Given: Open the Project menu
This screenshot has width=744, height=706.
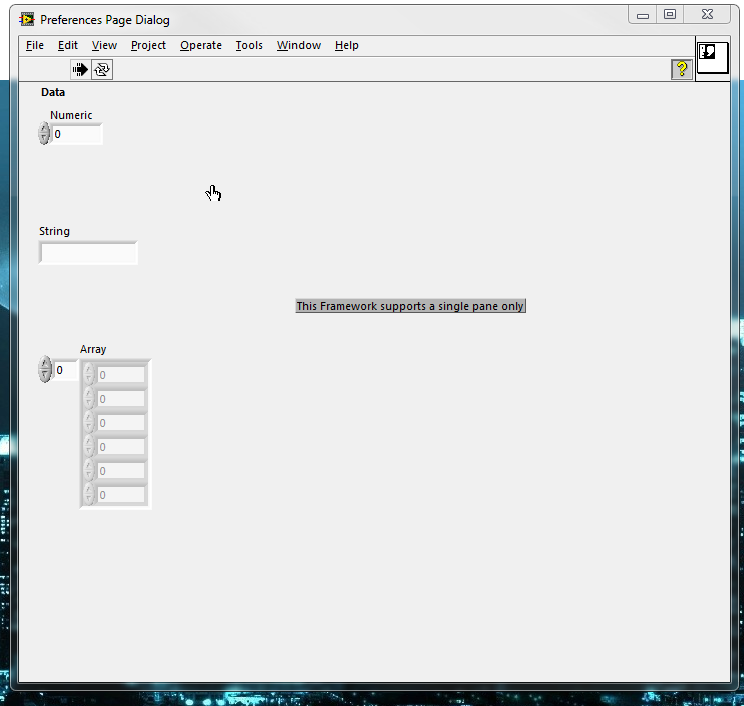Looking at the screenshot, I should [x=148, y=45].
